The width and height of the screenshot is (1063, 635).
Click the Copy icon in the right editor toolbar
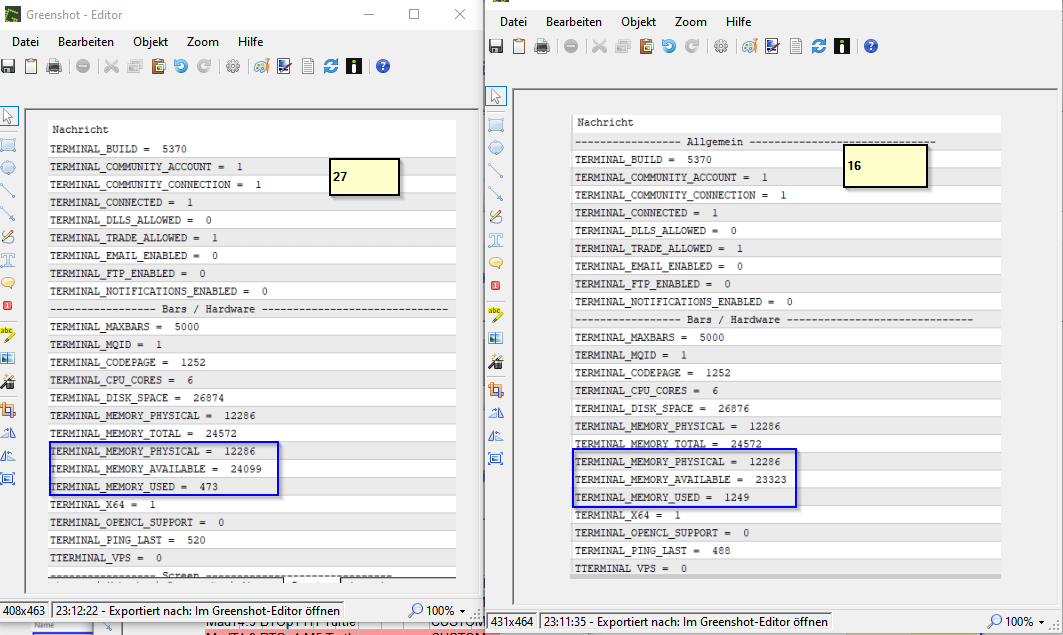tap(623, 46)
